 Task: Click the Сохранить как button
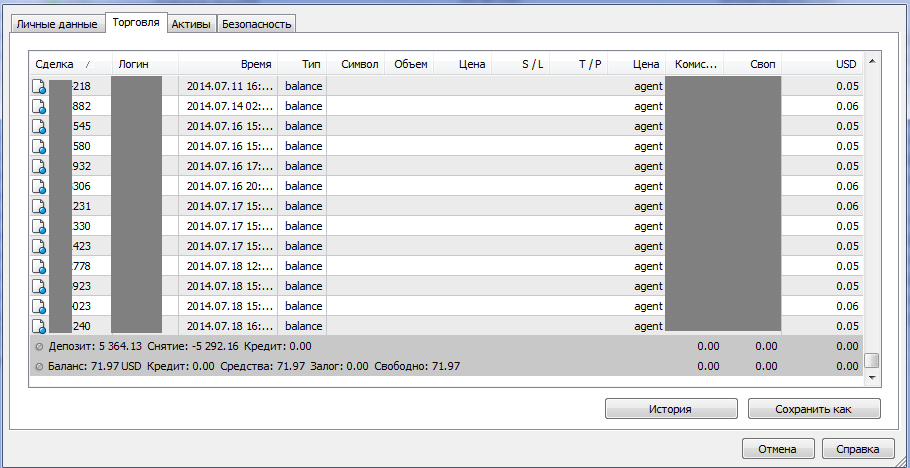tap(813, 409)
